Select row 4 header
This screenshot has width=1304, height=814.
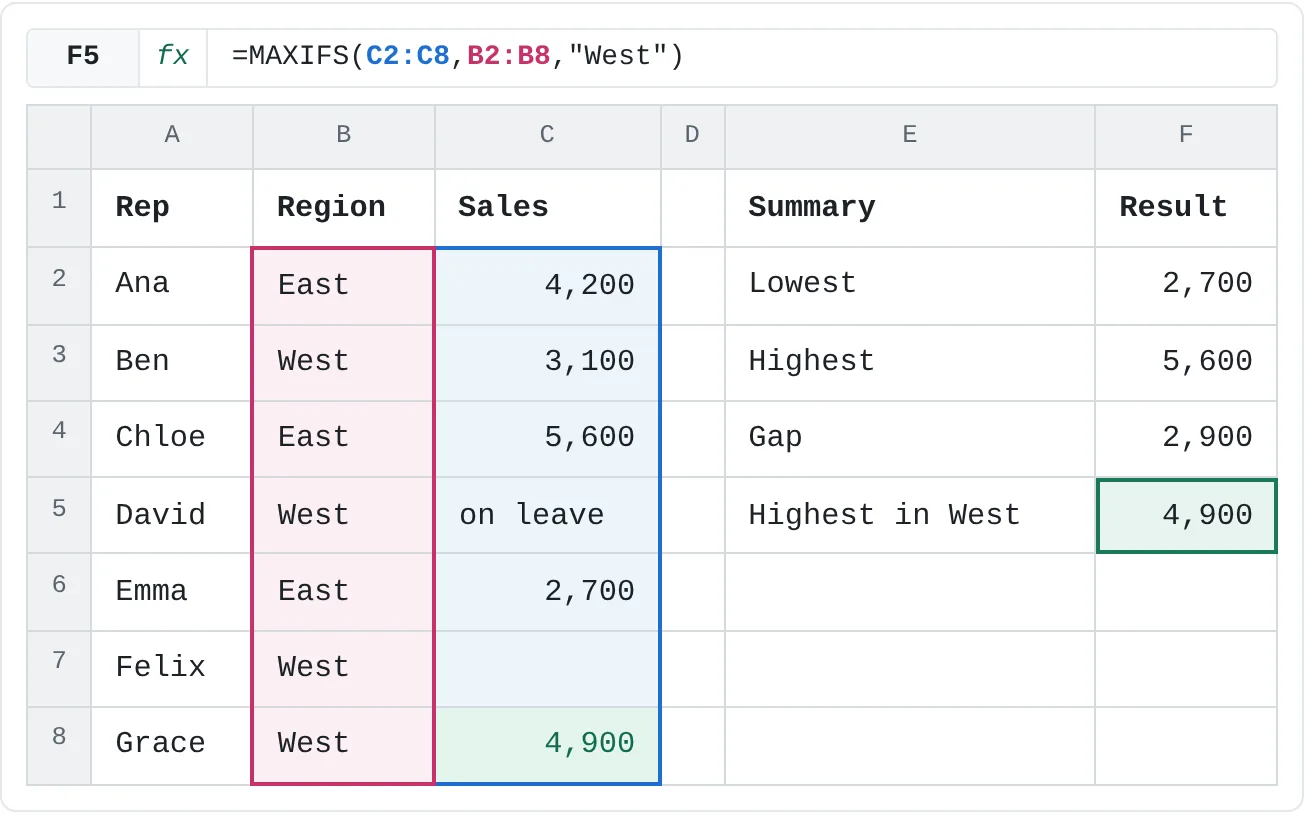pyautogui.click(x=59, y=439)
